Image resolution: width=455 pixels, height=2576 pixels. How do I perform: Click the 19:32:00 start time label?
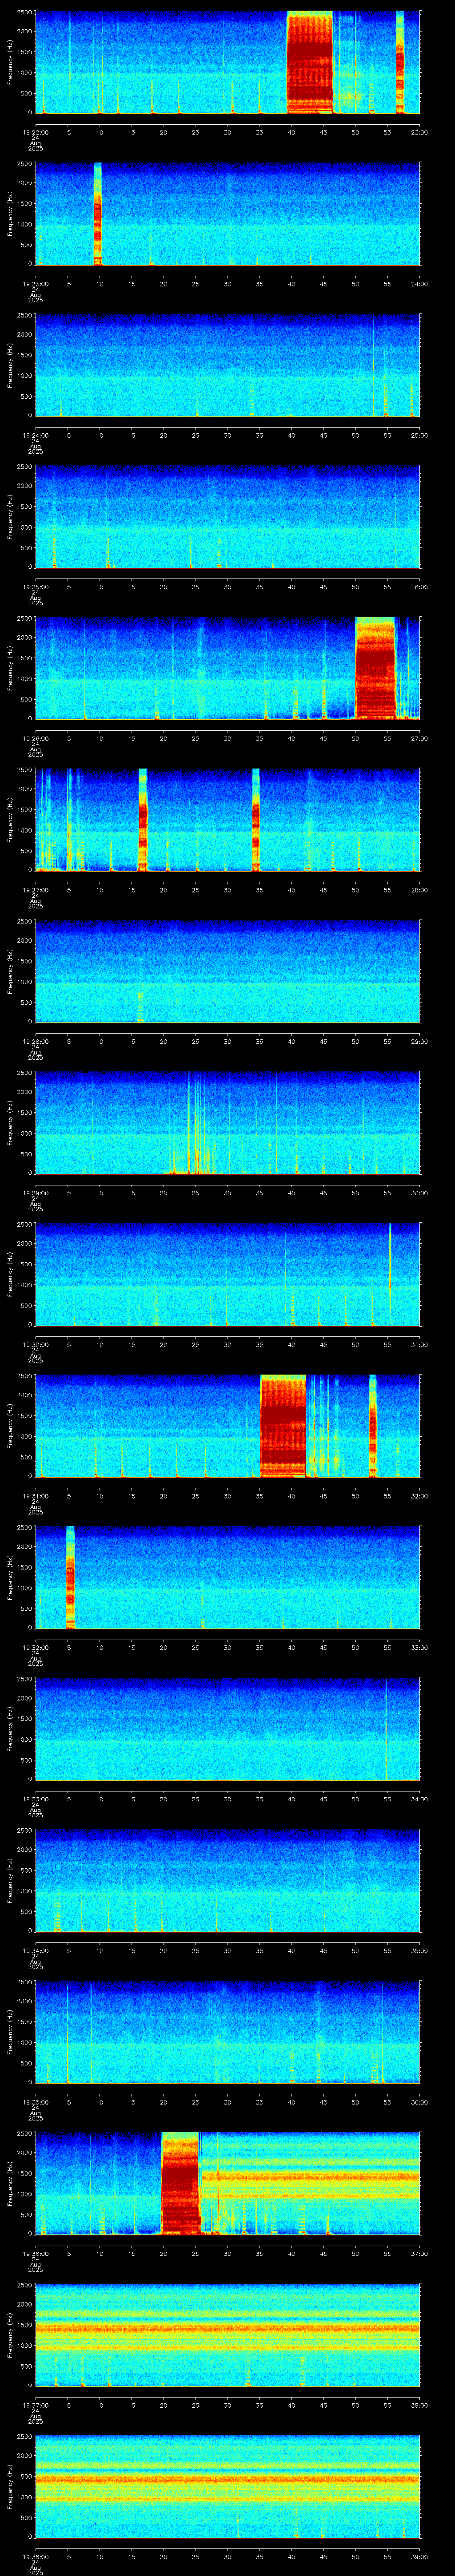coord(35,1647)
